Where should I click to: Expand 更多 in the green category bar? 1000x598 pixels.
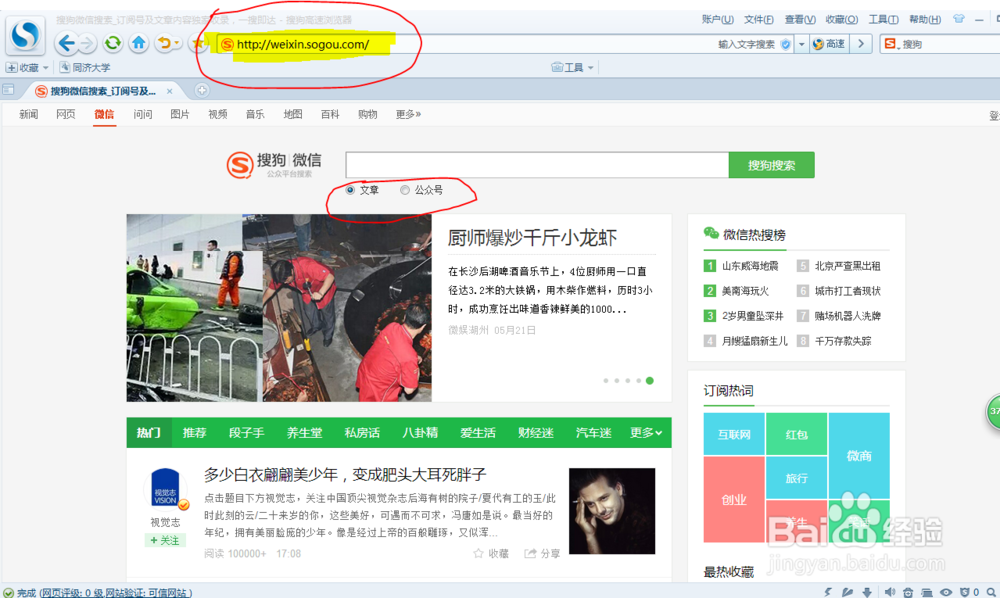pos(645,433)
